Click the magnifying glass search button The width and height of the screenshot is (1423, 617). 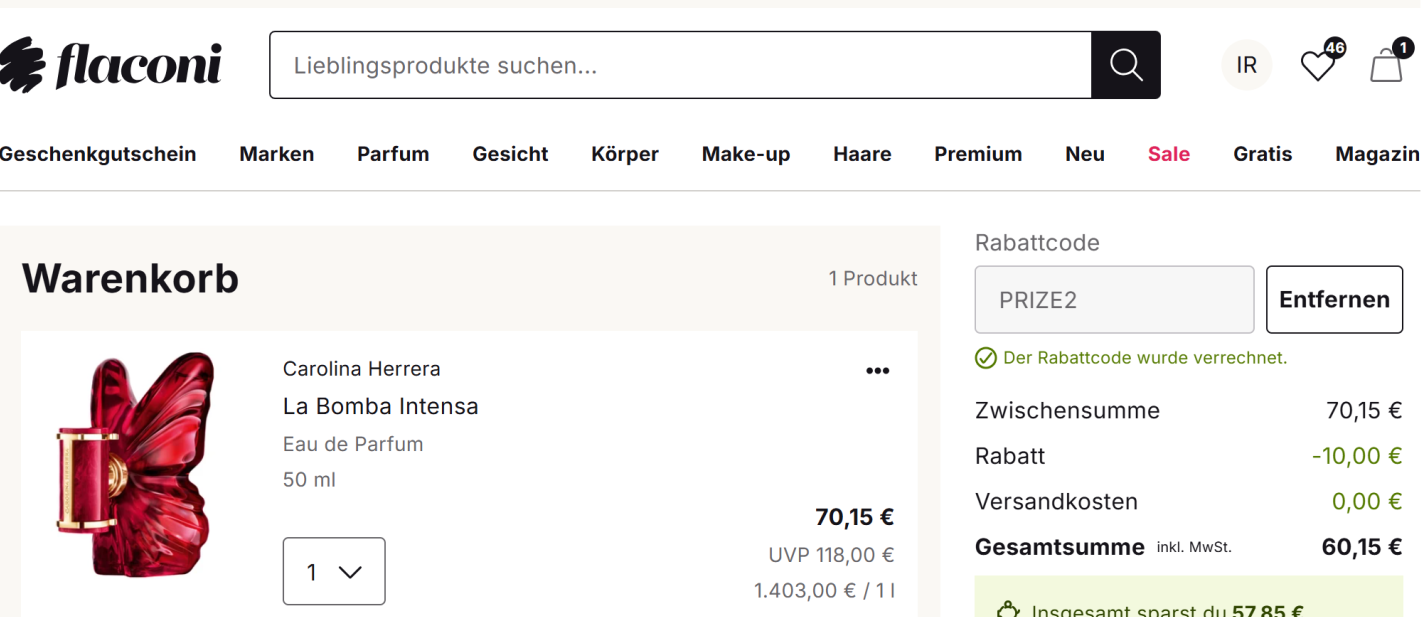1126,65
